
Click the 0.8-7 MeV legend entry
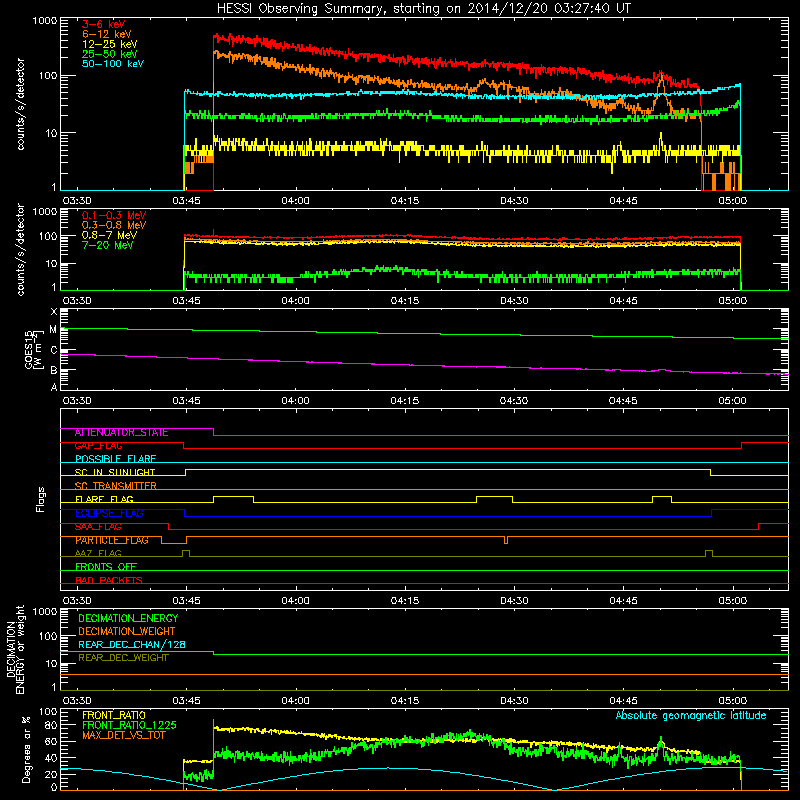click(x=109, y=235)
